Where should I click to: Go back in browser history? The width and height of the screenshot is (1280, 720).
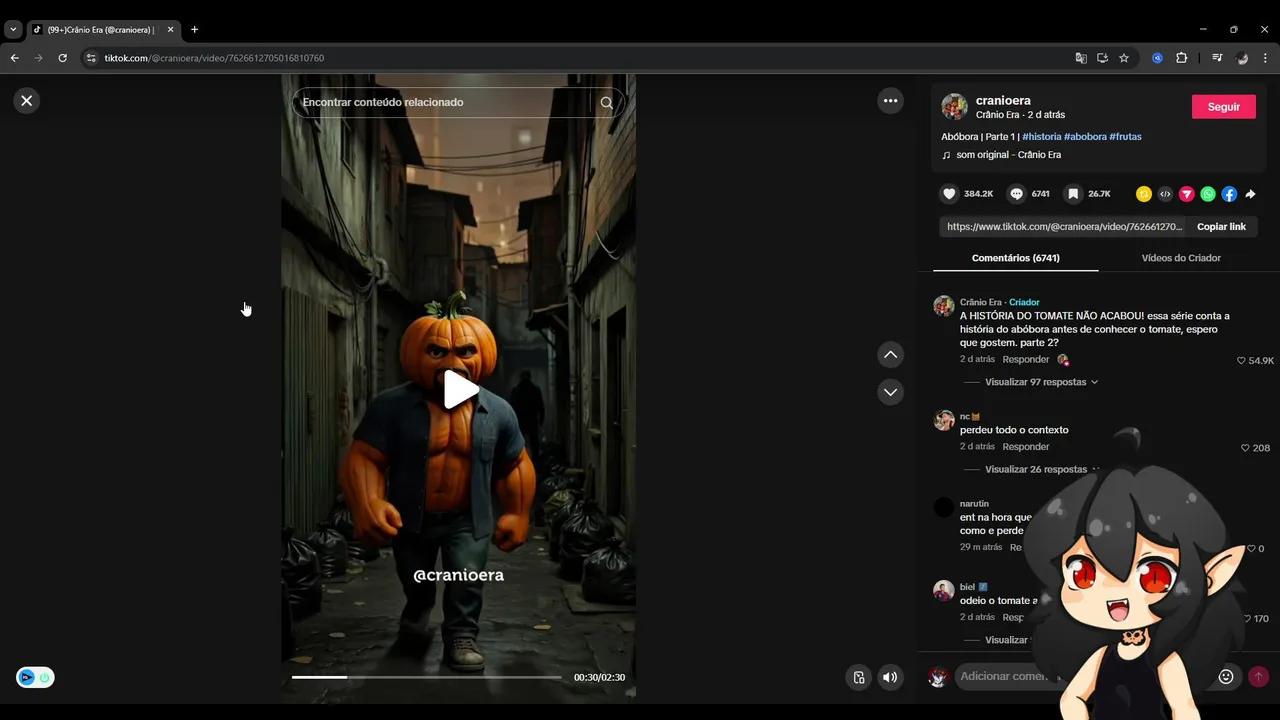tap(14, 58)
